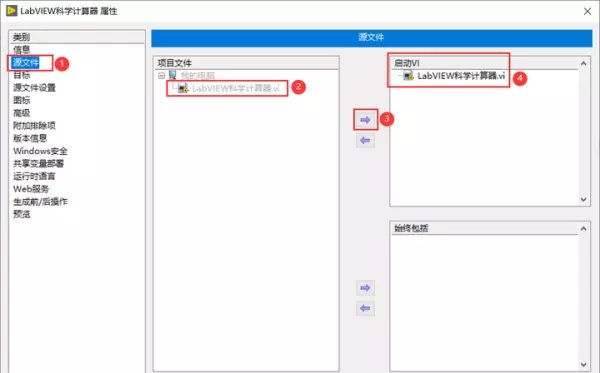Click VI file icon in project files tree
600x373 pixels.
point(183,88)
